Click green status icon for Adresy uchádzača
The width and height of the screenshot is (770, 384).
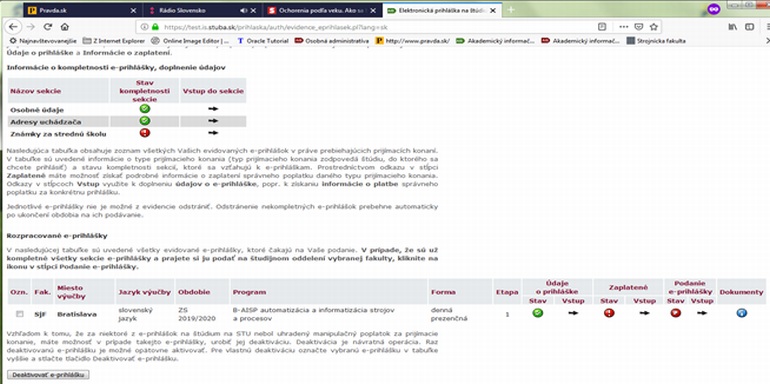tap(145, 121)
